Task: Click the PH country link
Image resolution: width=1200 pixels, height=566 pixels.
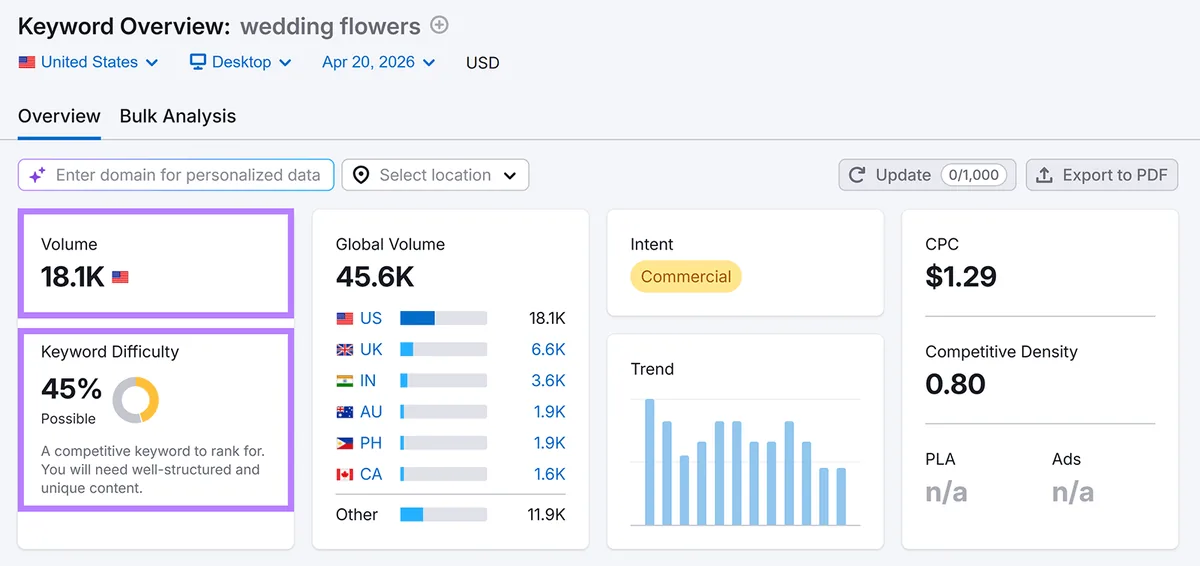Action: (371, 442)
